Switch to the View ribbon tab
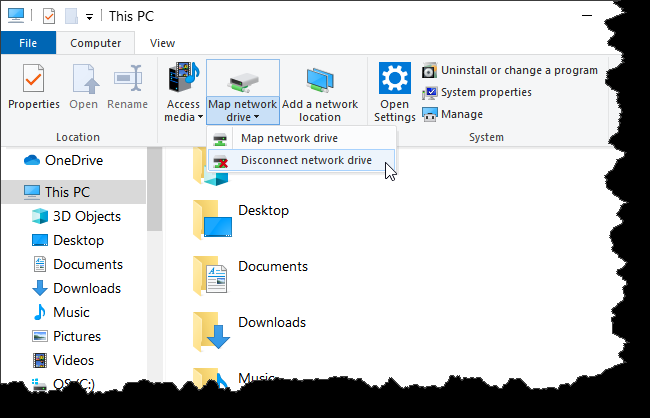The height and width of the screenshot is (418, 650). (x=162, y=43)
